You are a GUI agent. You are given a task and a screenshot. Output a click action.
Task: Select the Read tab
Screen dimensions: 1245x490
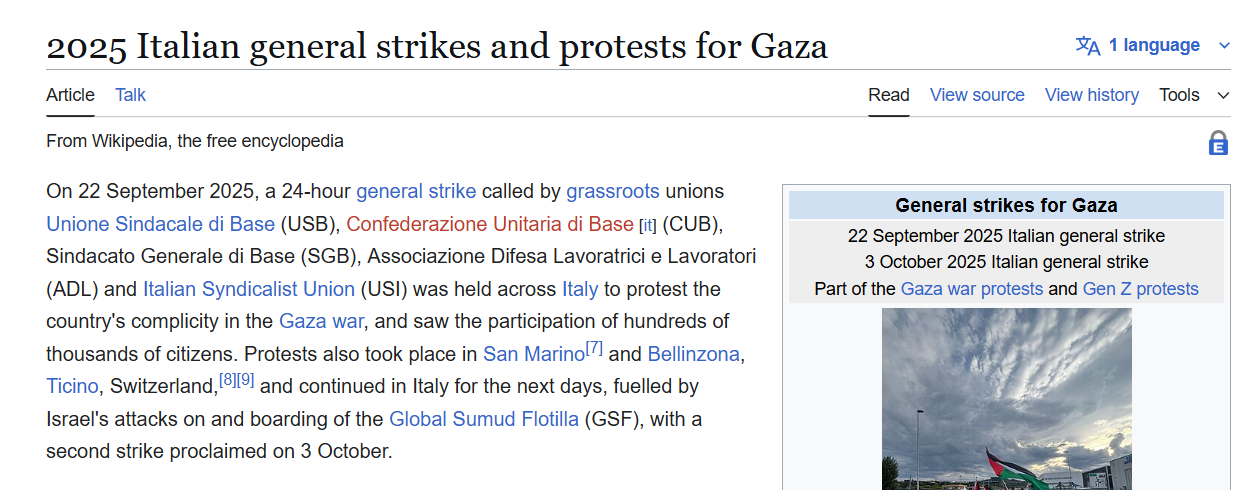pos(888,95)
